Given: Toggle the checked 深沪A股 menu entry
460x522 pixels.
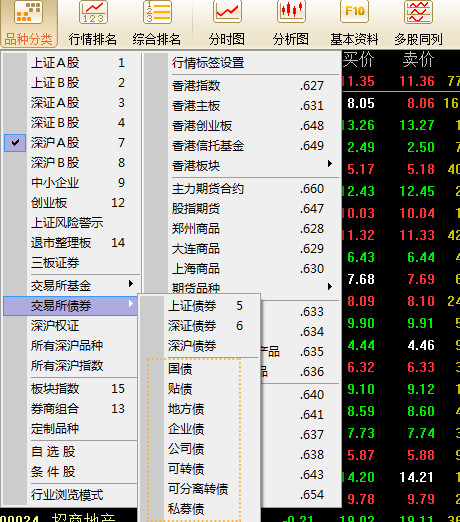Looking at the screenshot, I should pyautogui.click(x=71, y=143).
